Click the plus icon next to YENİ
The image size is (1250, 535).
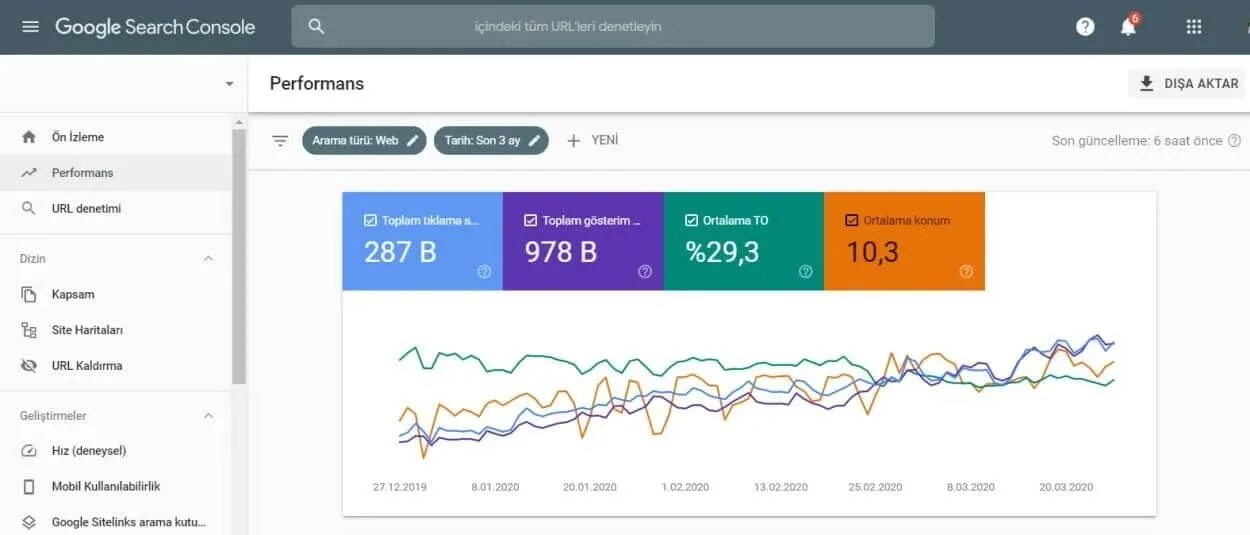[574, 141]
